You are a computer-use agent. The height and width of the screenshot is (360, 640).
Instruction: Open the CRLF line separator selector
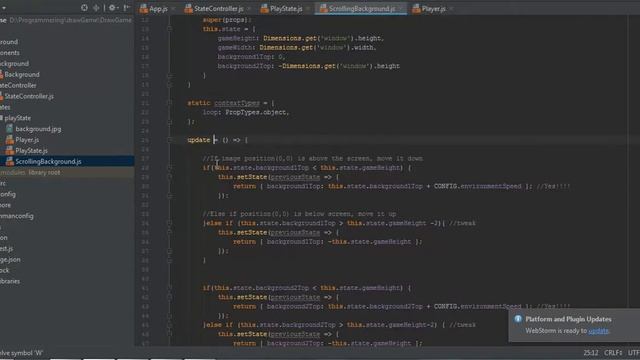[613, 353]
